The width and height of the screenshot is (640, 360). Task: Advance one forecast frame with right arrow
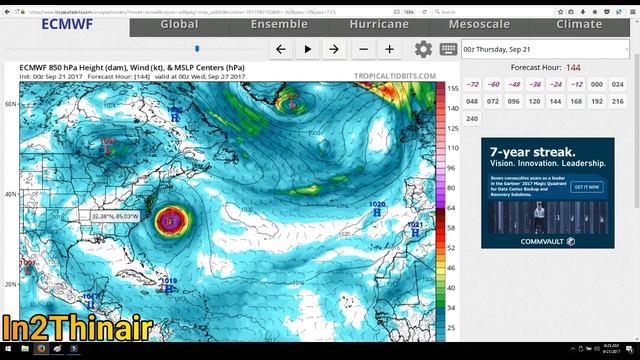point(334,49)
